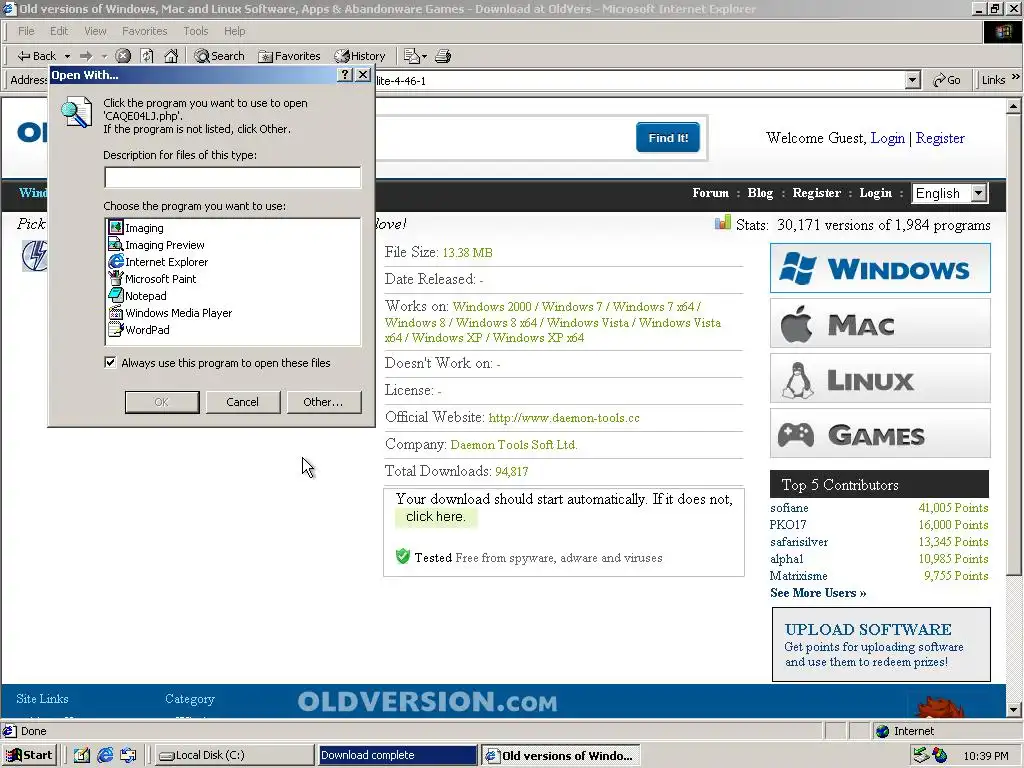Click the file type description field
Screen dimensions: 1024x768
click(232, 177)
